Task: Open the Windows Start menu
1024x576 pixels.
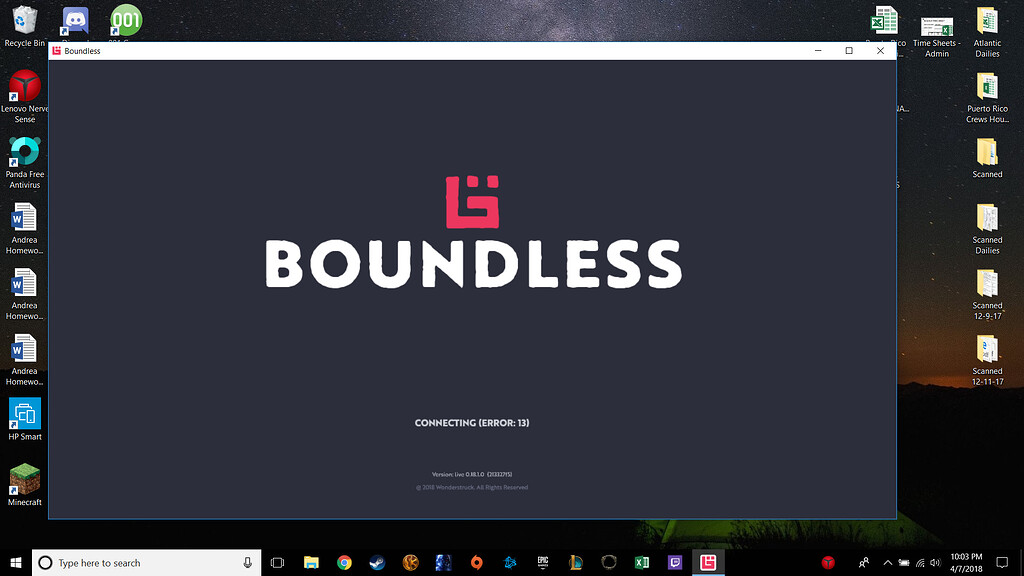Action: (x=16, y=563)
